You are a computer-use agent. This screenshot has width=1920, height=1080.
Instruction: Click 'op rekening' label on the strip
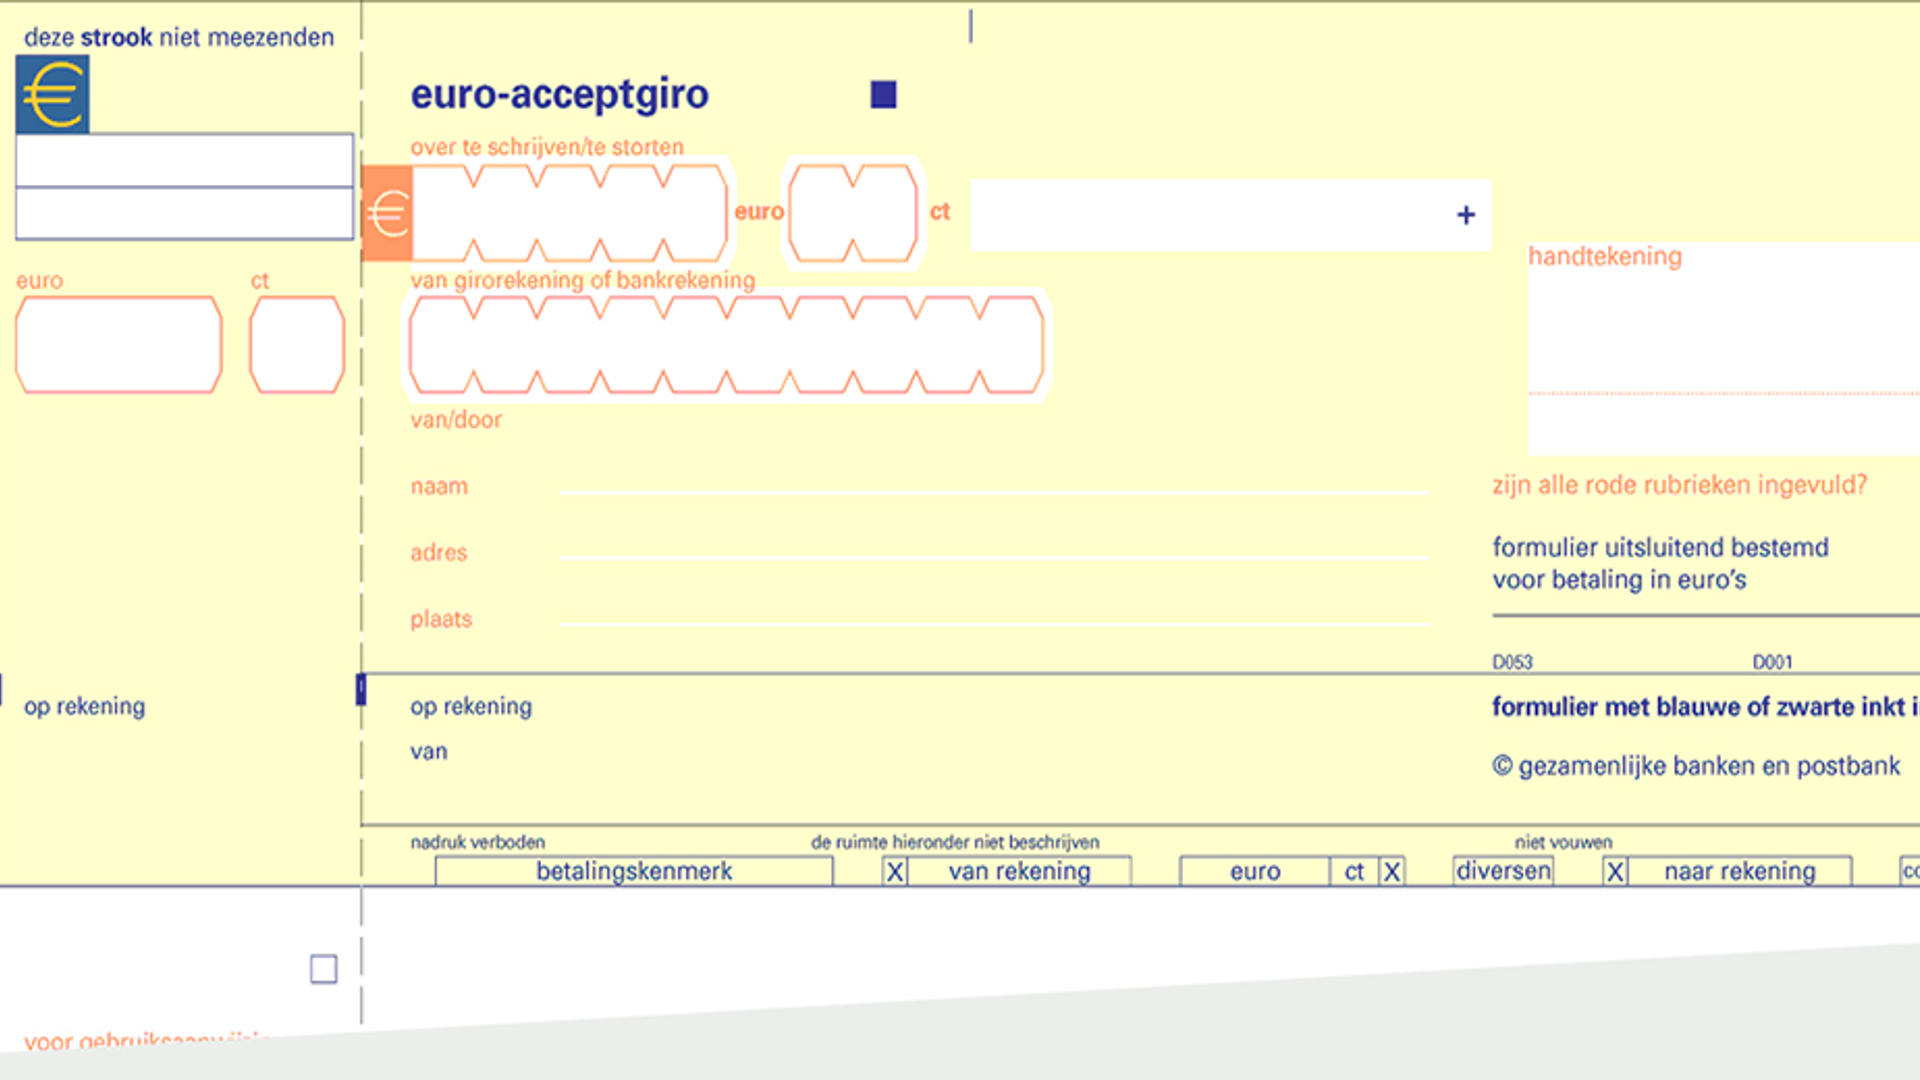[x=85, y=707]
